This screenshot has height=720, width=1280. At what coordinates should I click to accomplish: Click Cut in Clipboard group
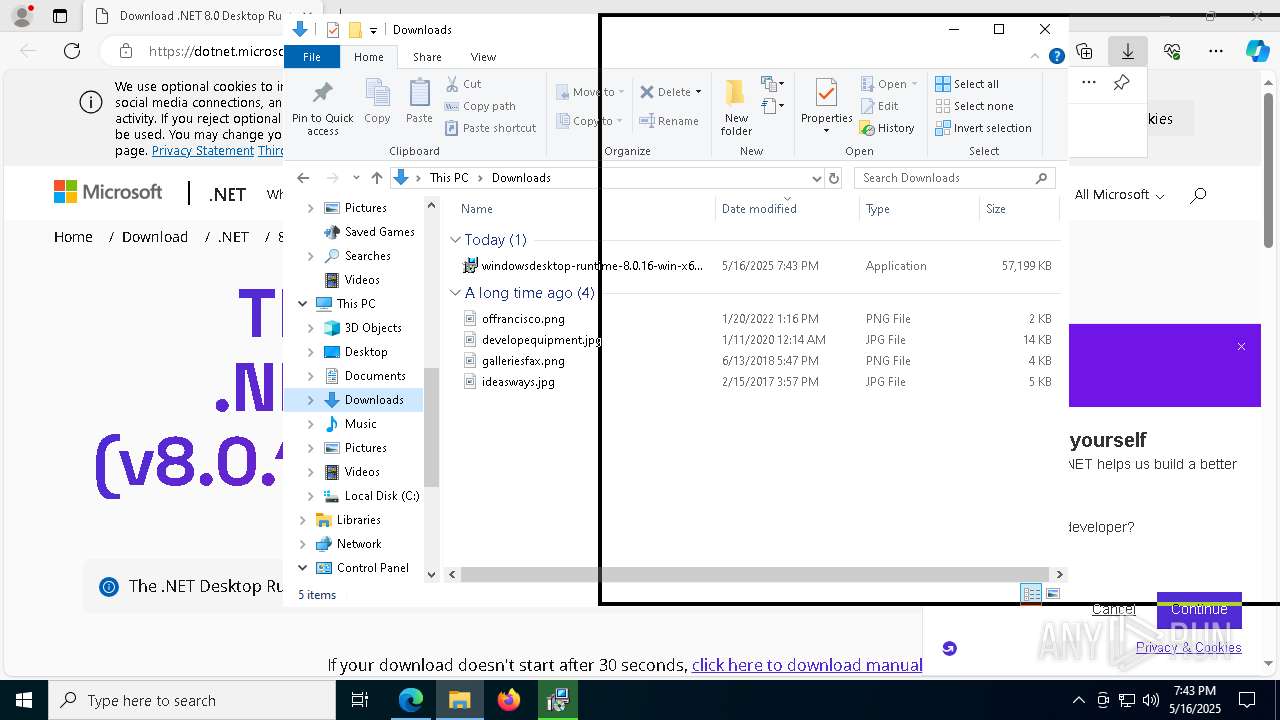click(x=463, y=84)
